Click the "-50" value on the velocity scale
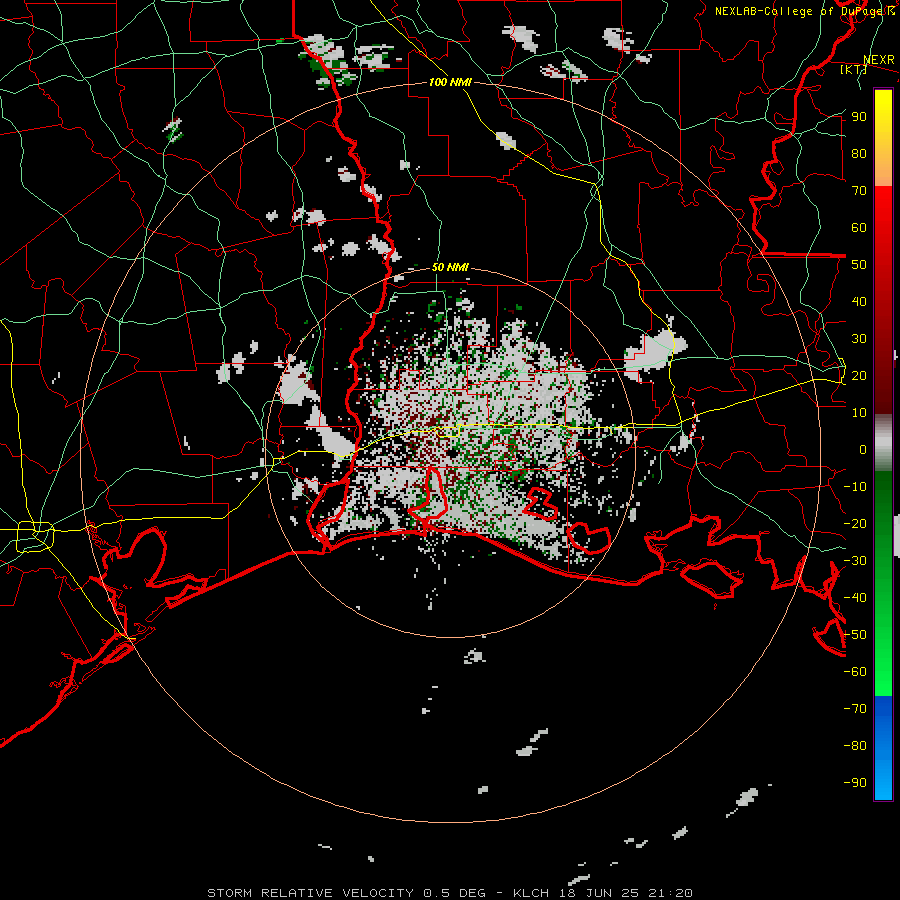Screen dimensions: 900x900 [855, 634]
